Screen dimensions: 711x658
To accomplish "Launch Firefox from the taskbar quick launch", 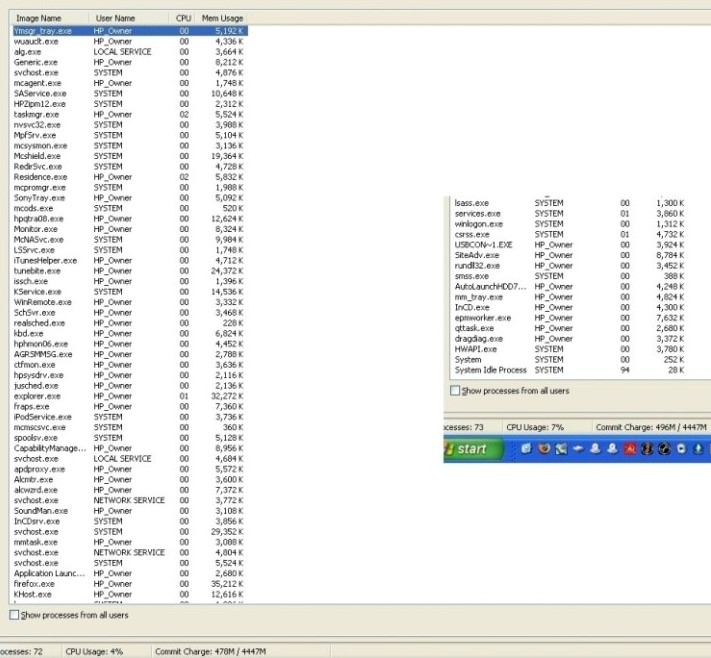I will (545, 449).
